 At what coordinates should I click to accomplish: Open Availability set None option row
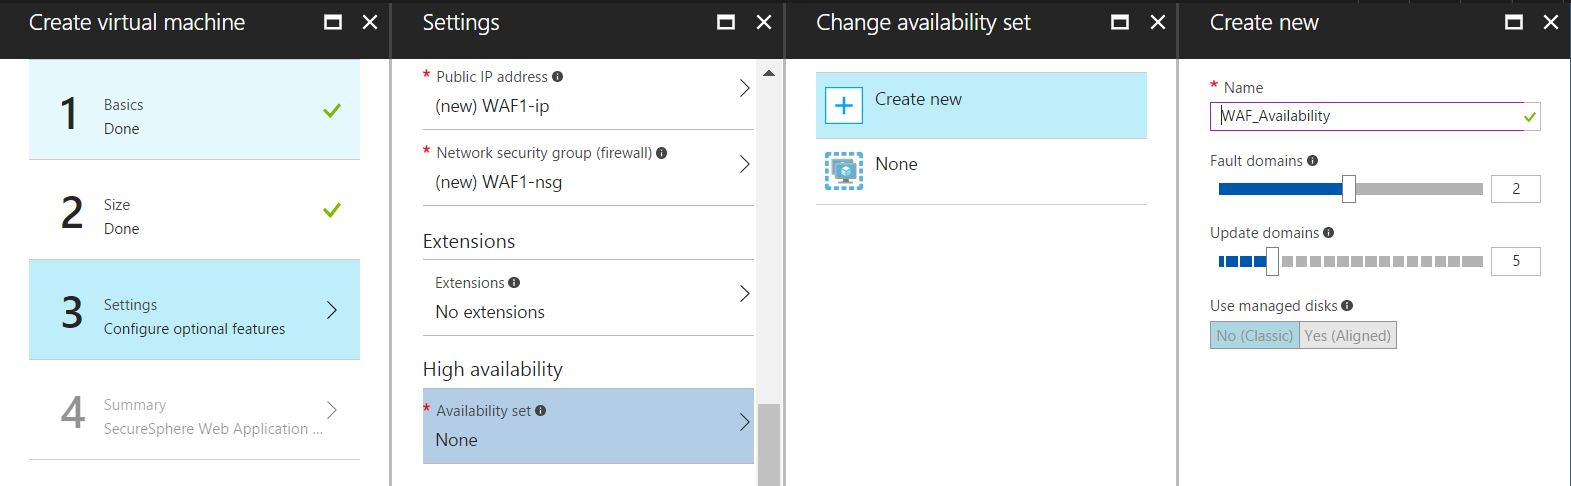[588, 426]
